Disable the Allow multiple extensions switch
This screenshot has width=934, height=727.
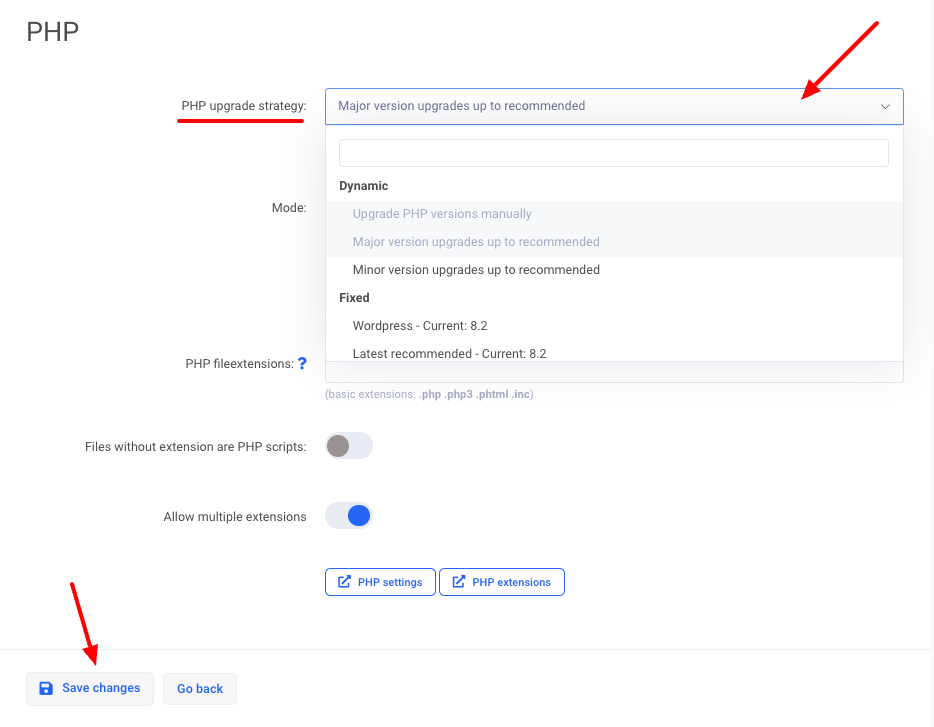coord(349,516)
